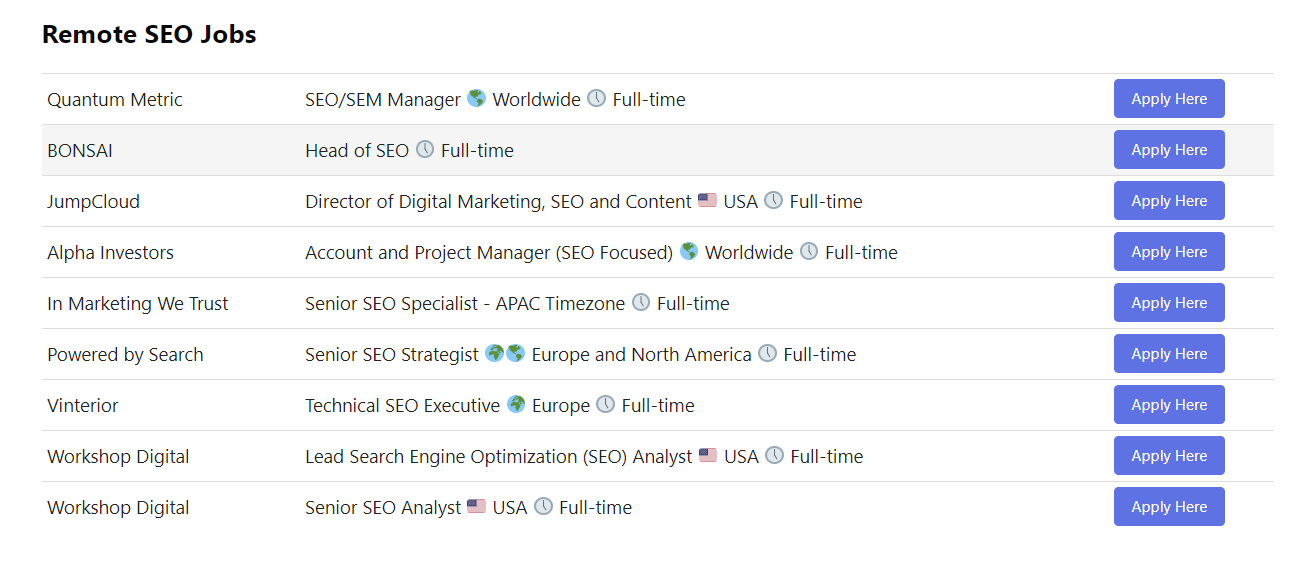This screenshot has width=1314, height=561.
Task: Click the Head of SEO job title
Action: click(357, 151)
